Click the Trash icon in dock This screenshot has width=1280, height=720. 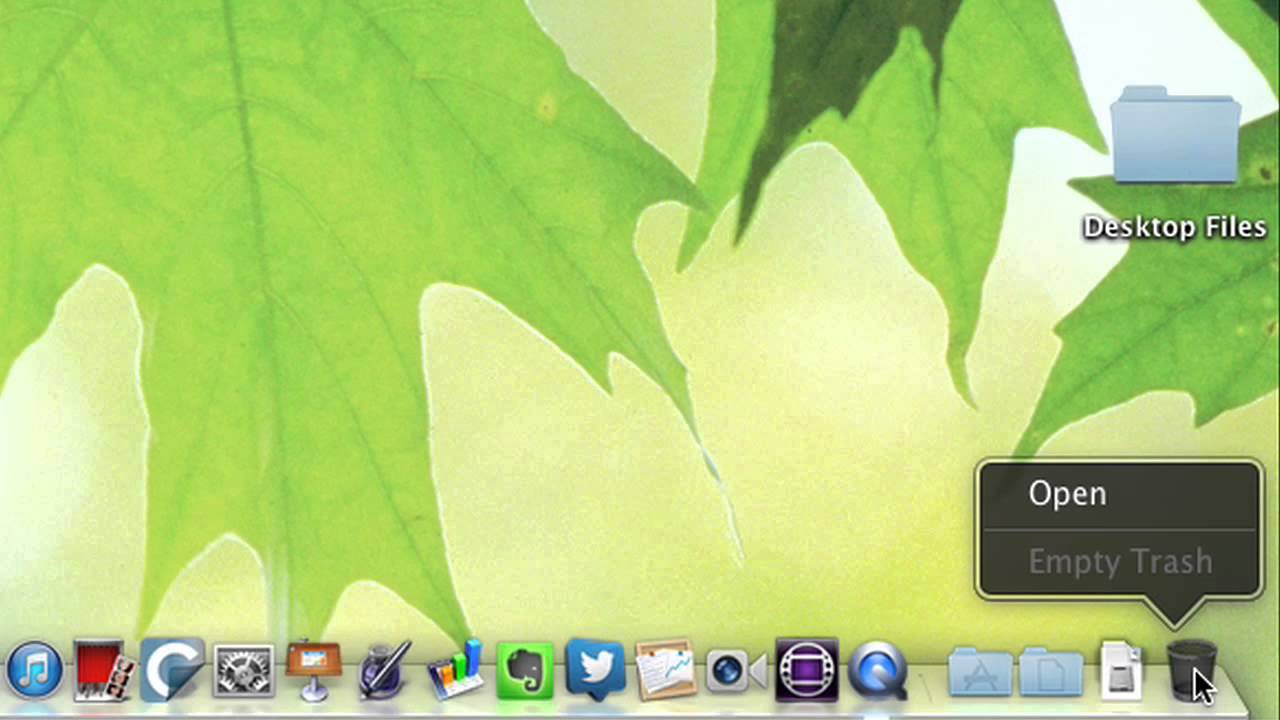[x=1192, y=670]
